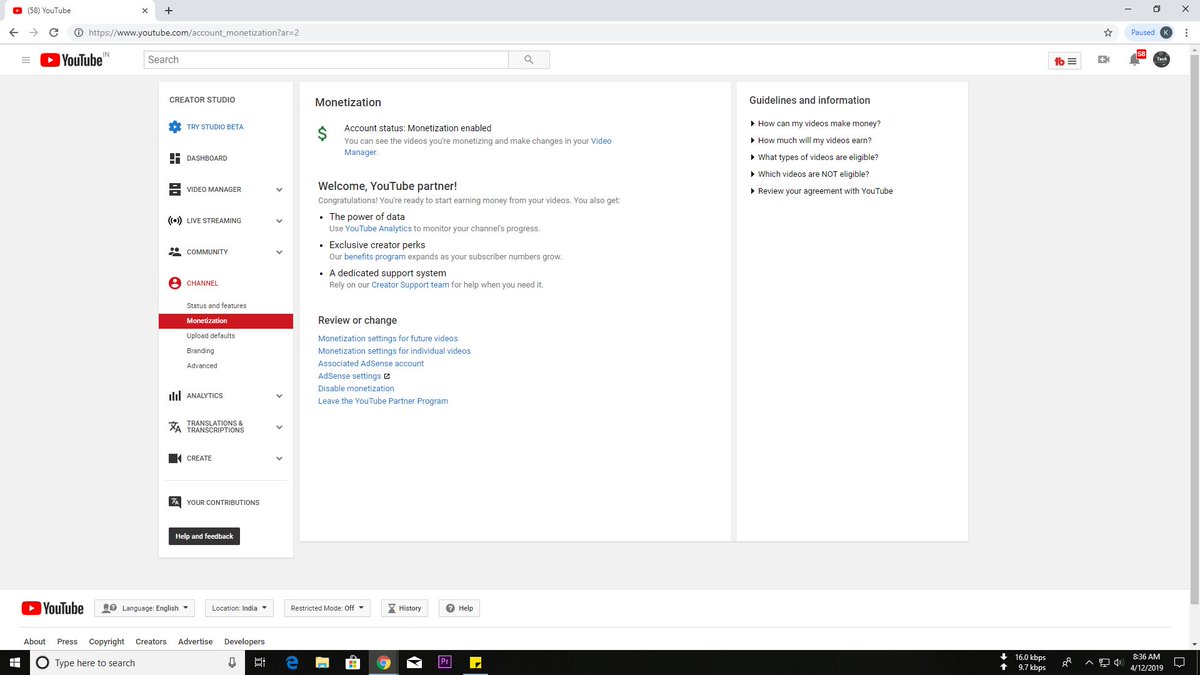Expand the Community section chevron
Image resolution: width=1200 pixels, height=675 pixels.
click(x=279, y=252)
